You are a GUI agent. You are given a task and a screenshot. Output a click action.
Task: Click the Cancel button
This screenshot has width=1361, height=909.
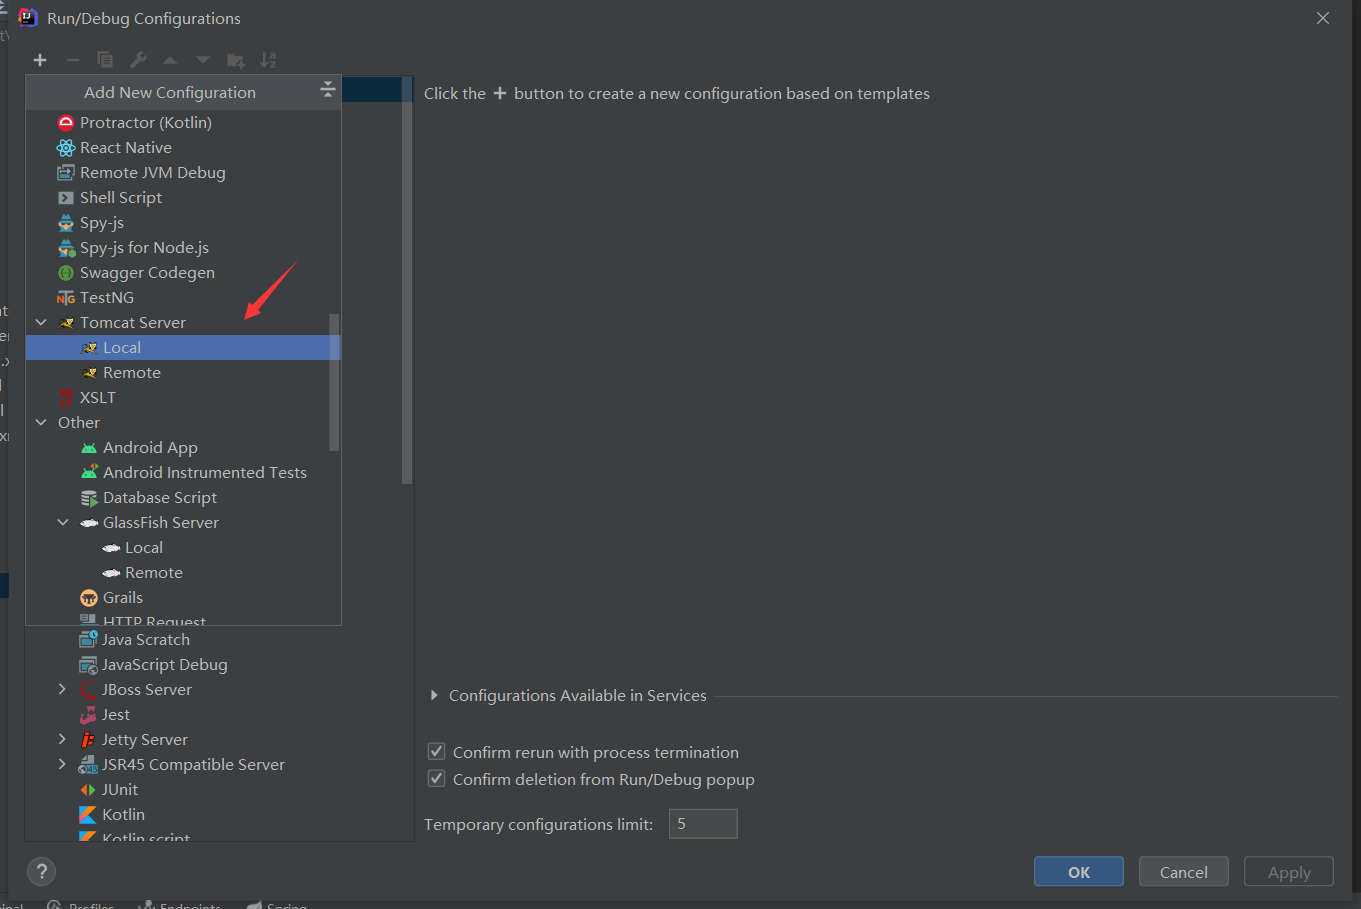pos(1184,872)
